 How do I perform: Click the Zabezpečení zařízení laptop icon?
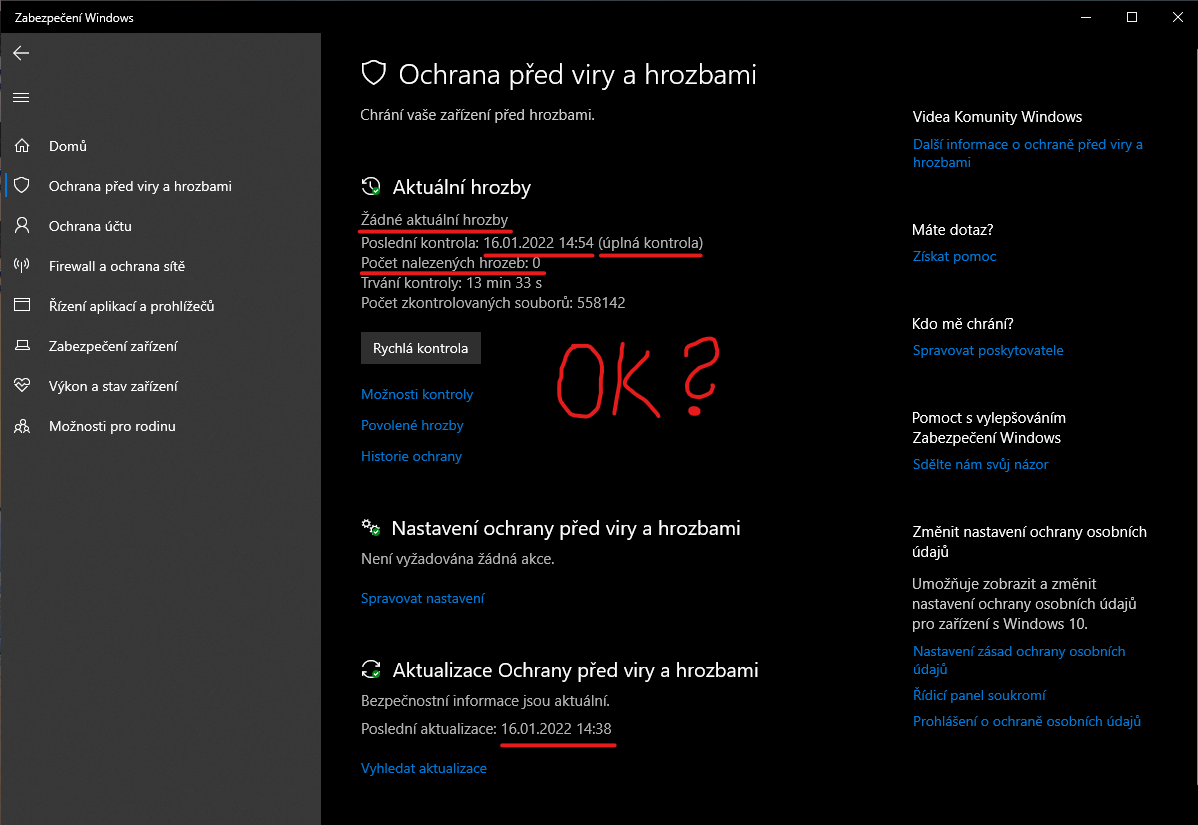tap(21, 346)
